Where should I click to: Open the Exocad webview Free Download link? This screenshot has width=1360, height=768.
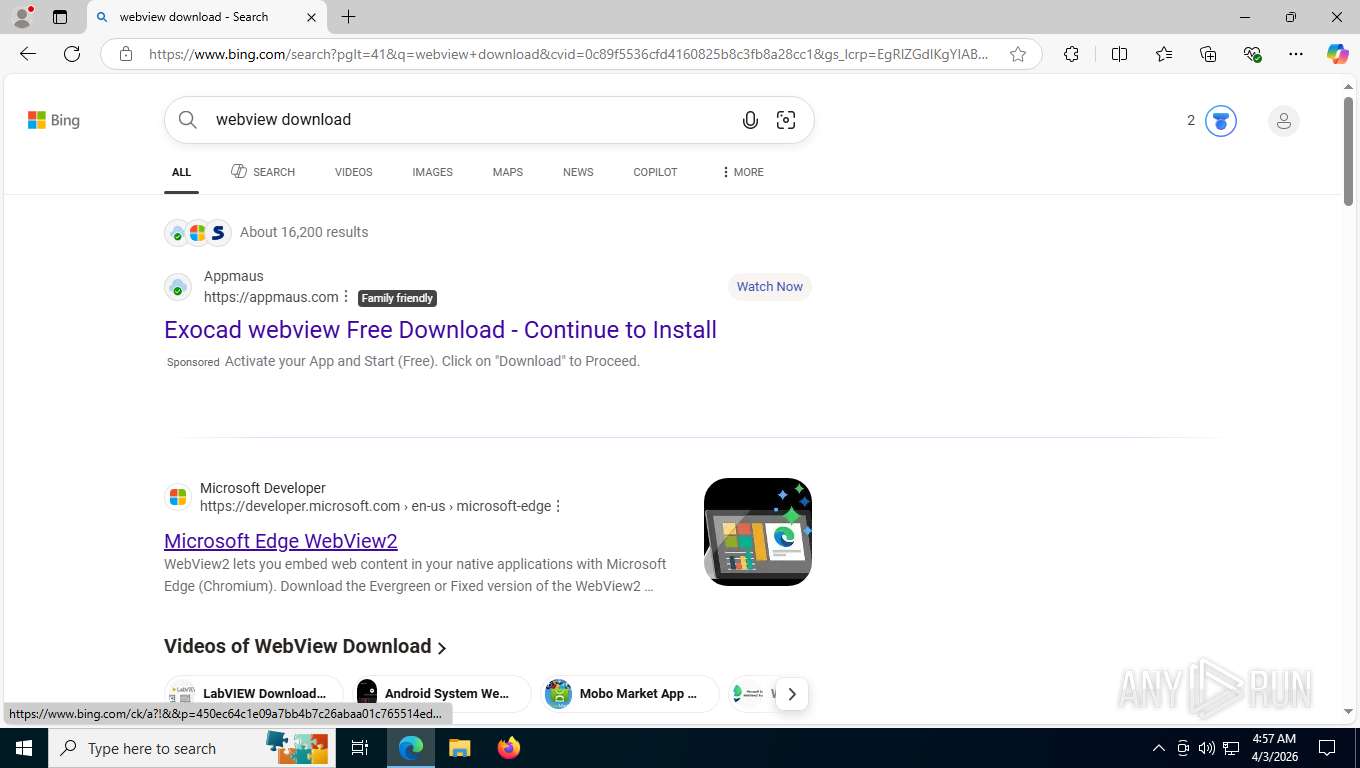pyautogui.click(x=440, y=330)
